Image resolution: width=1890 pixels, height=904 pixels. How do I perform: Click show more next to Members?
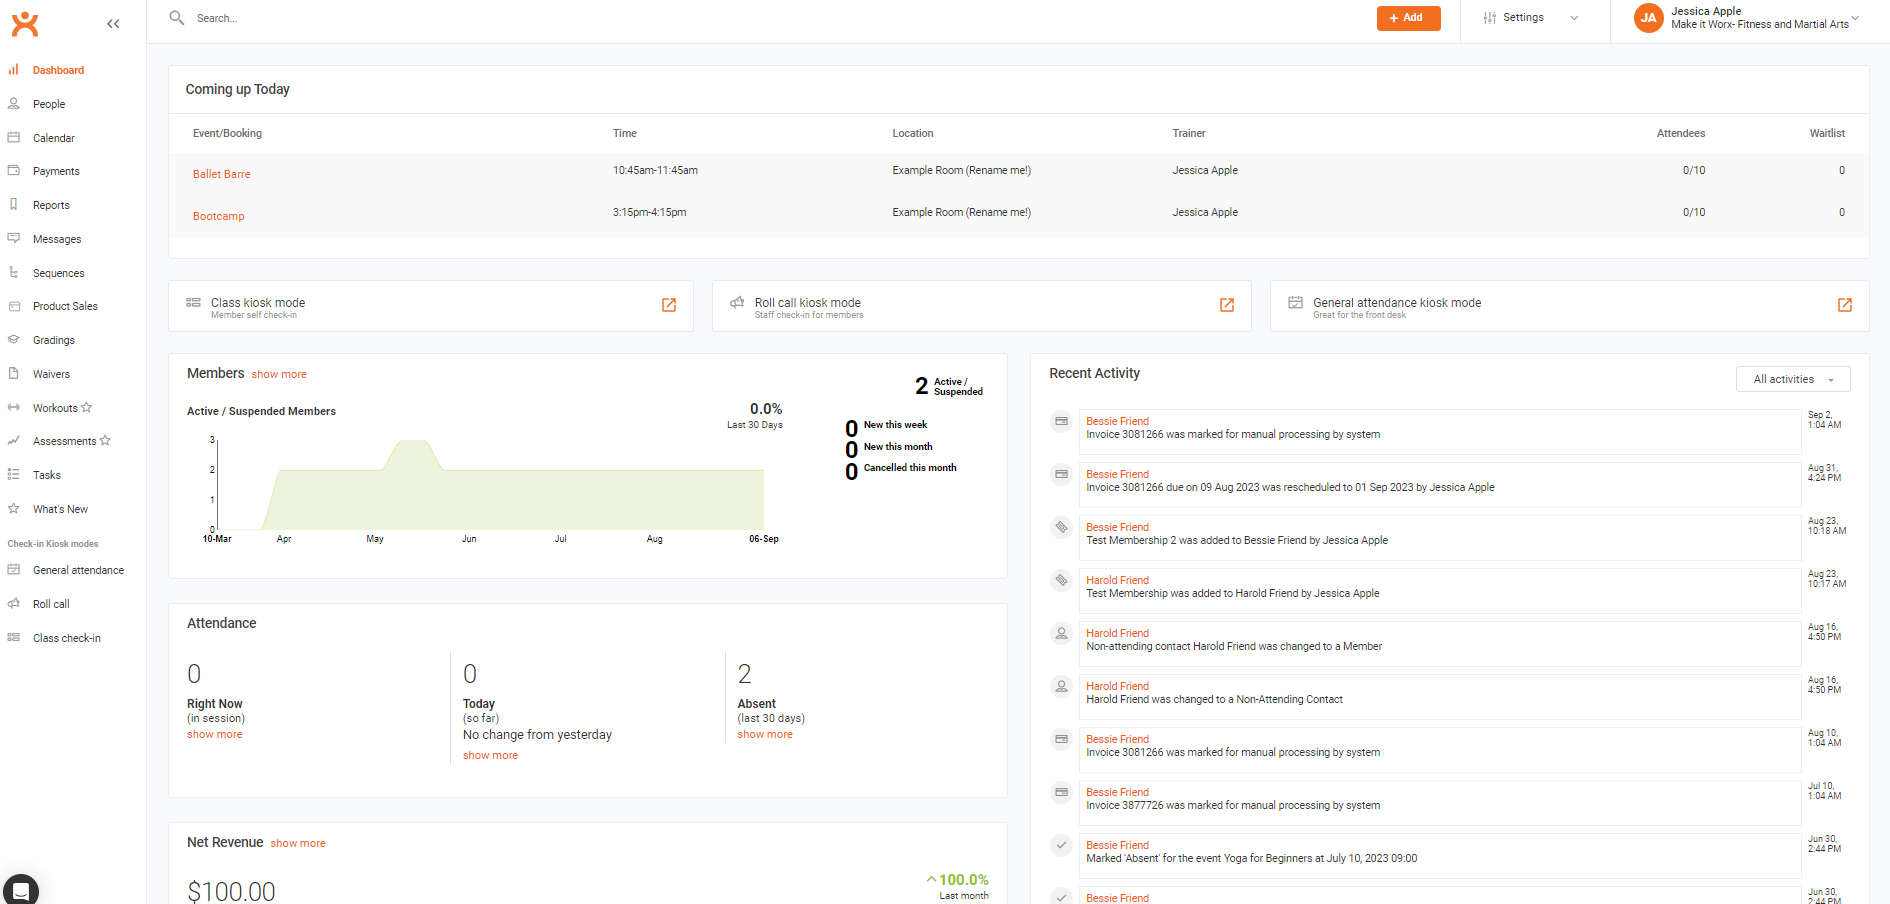tap(279, 374)
